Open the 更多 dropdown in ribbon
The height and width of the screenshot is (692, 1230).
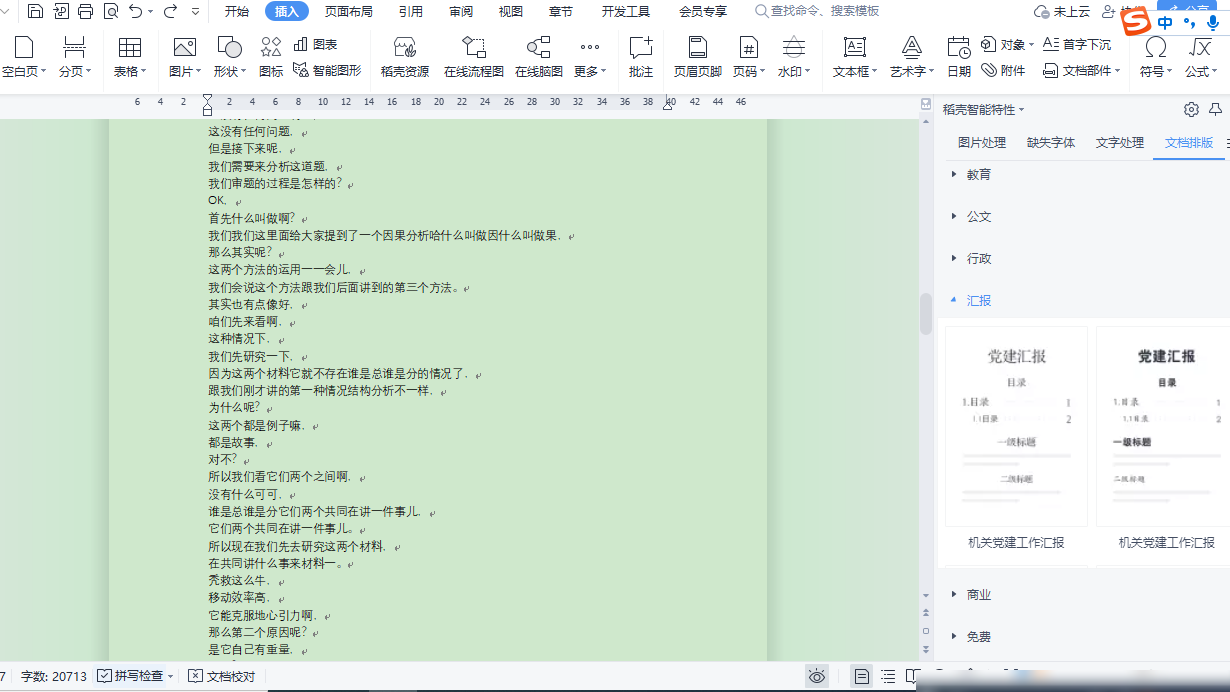[590, 56]
